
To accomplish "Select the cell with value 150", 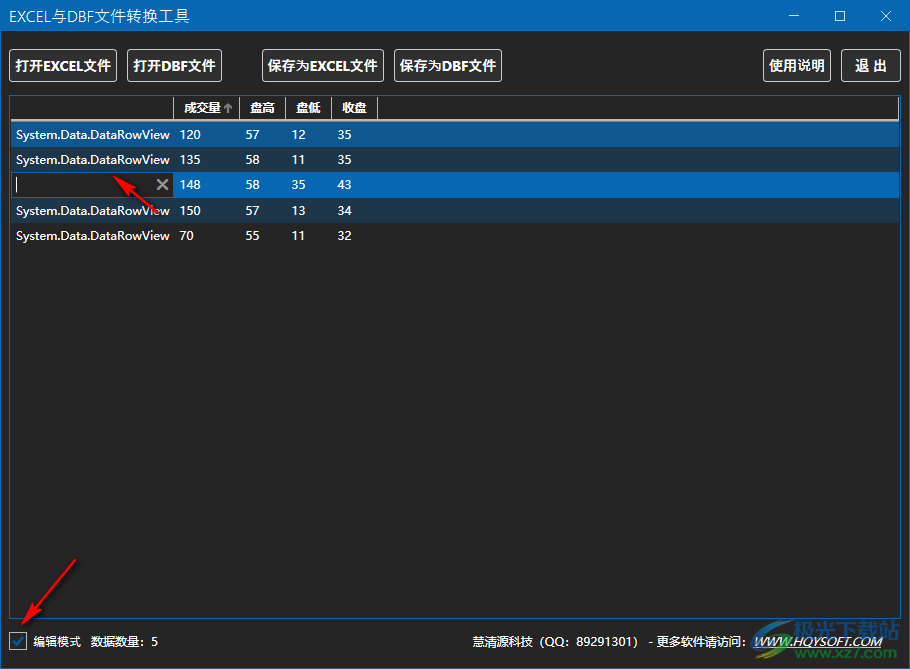I will (190, 211).
